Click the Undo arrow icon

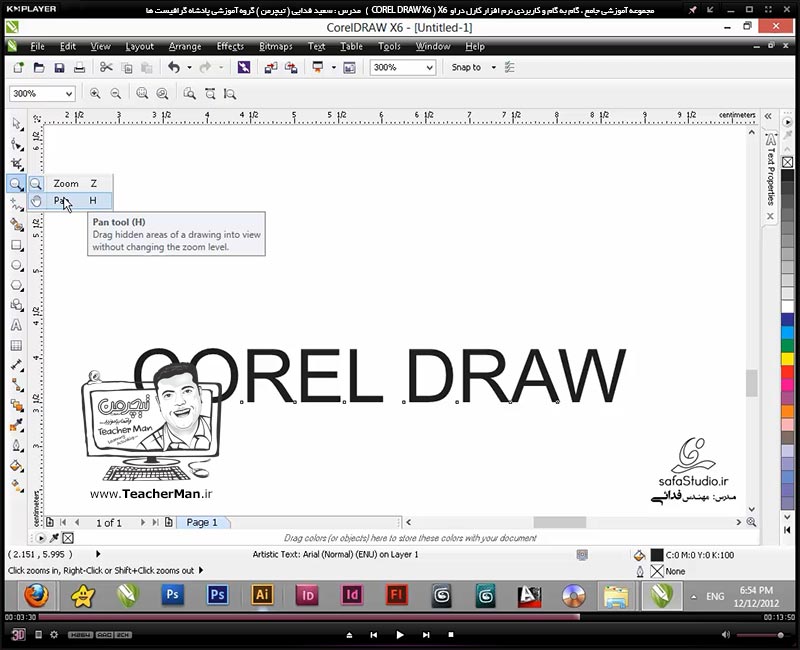point(174,67)
